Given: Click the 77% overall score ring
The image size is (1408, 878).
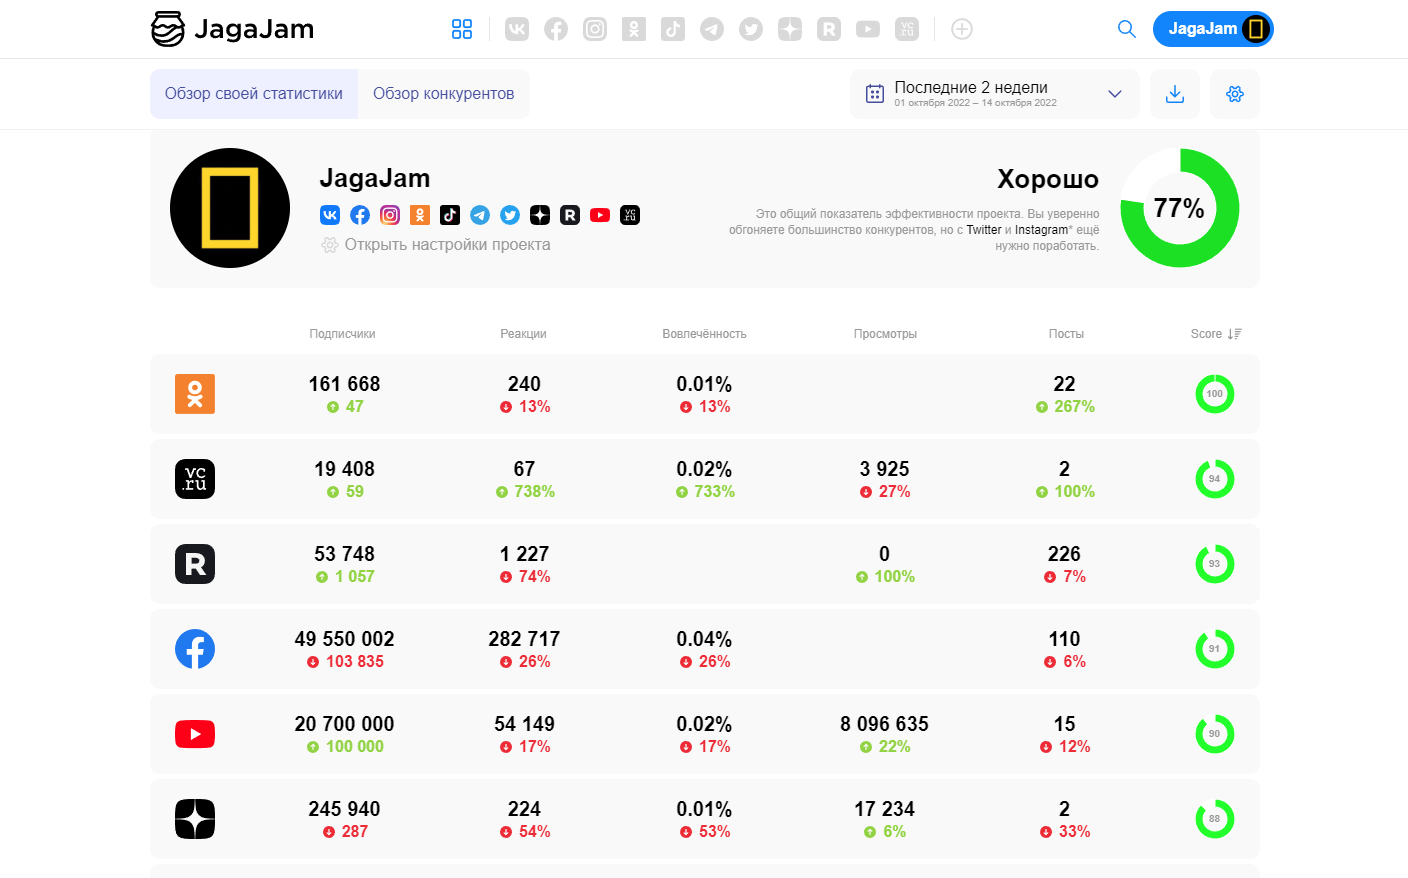Looking at the screenshot, I should coord(1179,208).
